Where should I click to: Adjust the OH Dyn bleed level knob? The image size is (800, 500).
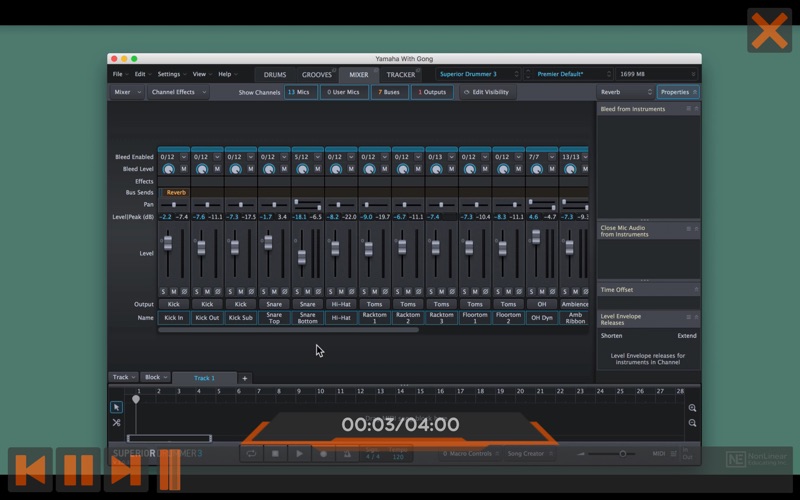[x=537, y=169]
